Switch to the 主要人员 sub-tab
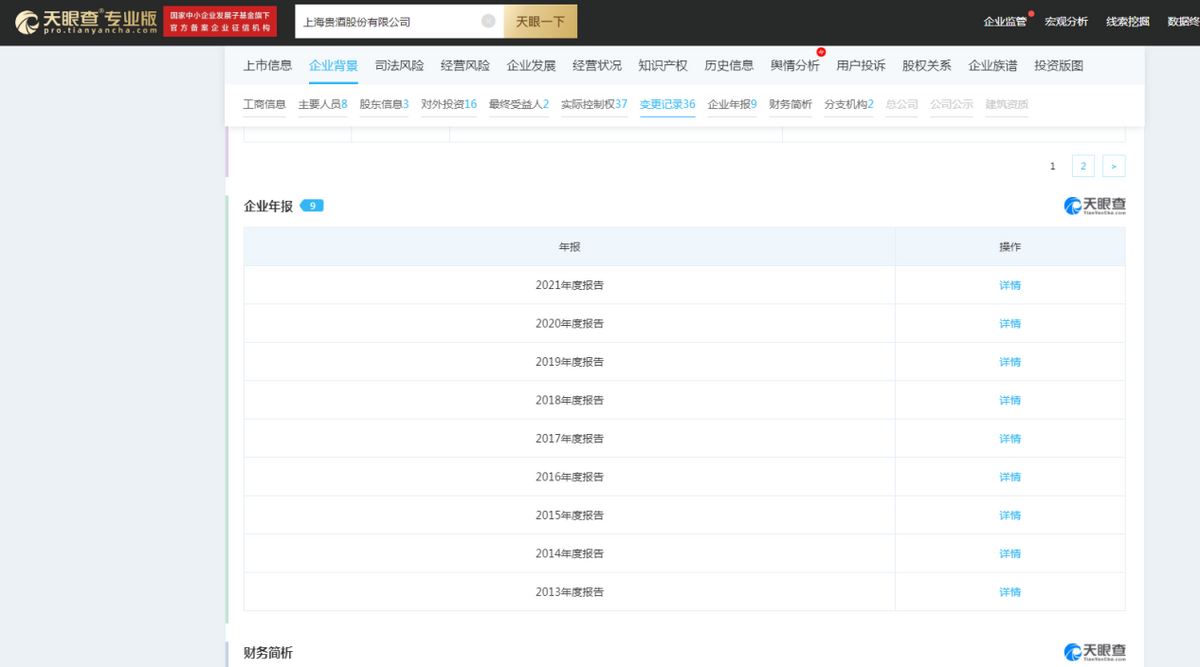The image size is (1200, 667). click(x=321, y=104)
